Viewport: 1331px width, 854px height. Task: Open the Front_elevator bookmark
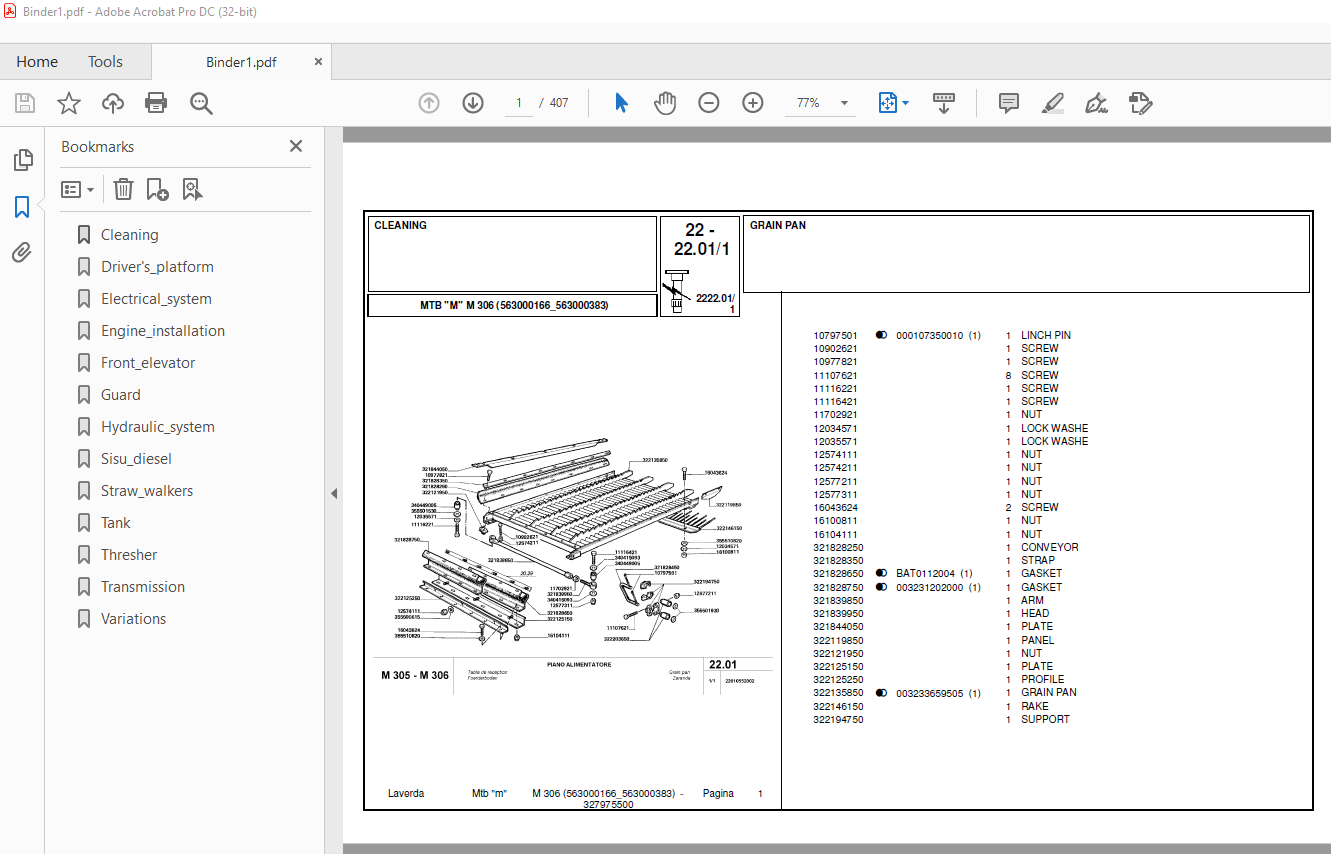[148, 363]
